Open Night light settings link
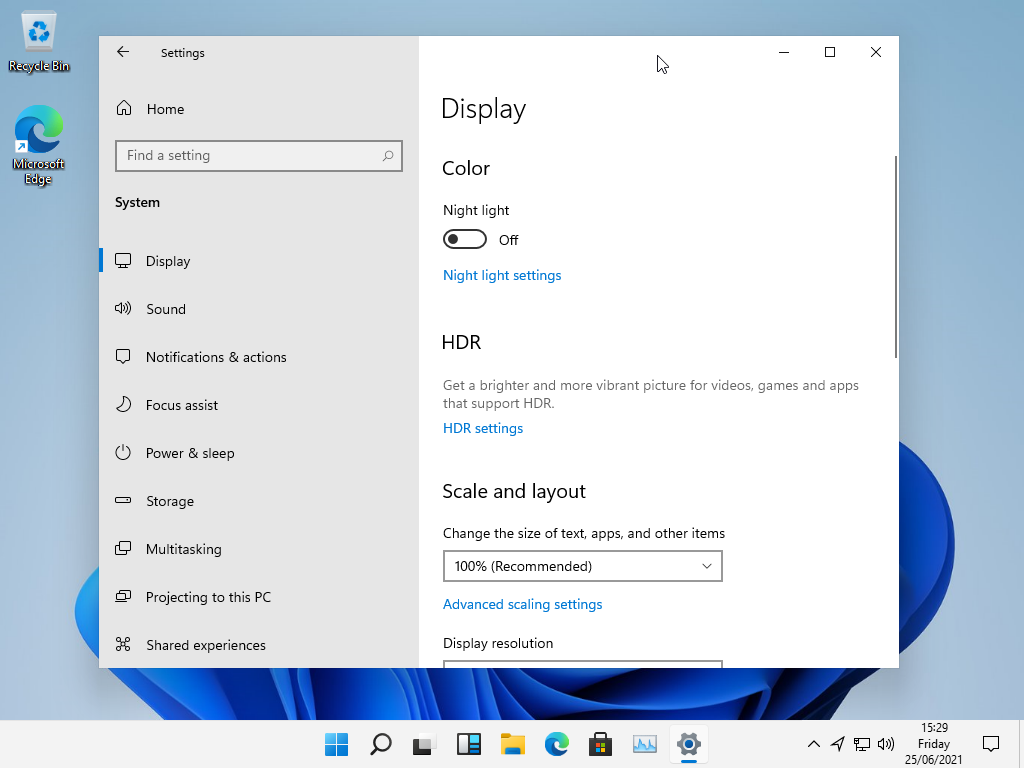 (x=502, y=275)
